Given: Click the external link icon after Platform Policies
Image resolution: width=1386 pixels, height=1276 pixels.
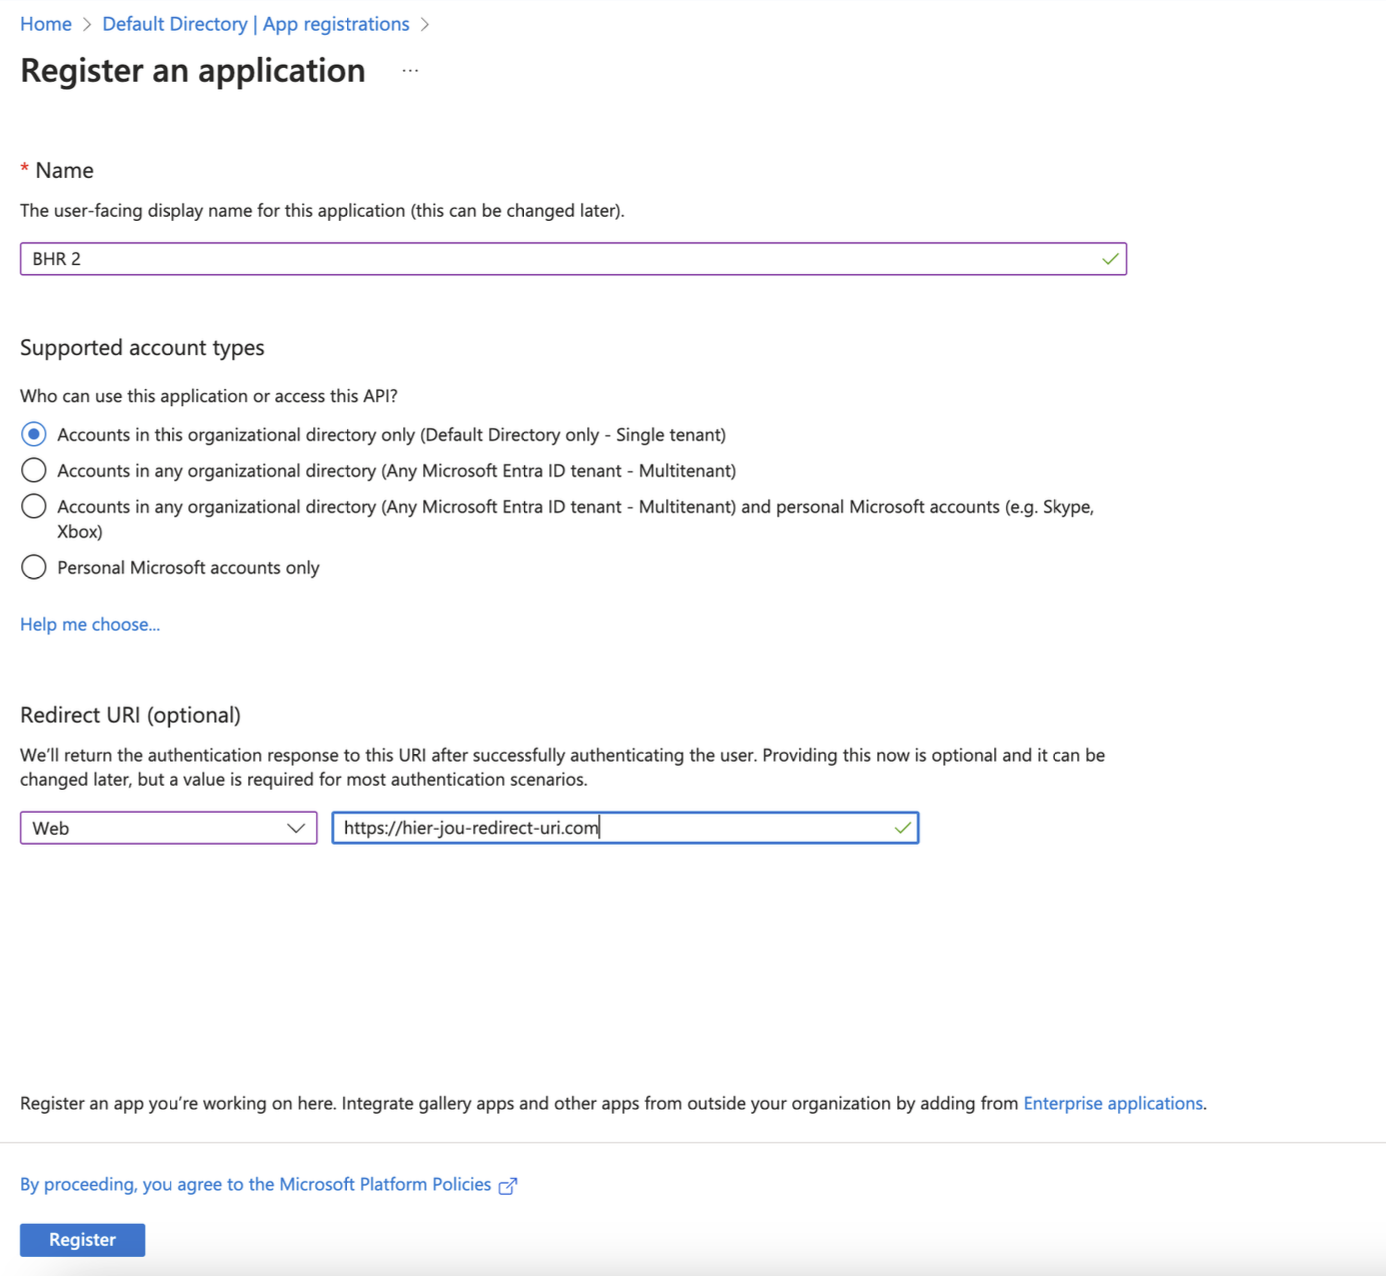Looking at the screenshot, I should 508,1186.
